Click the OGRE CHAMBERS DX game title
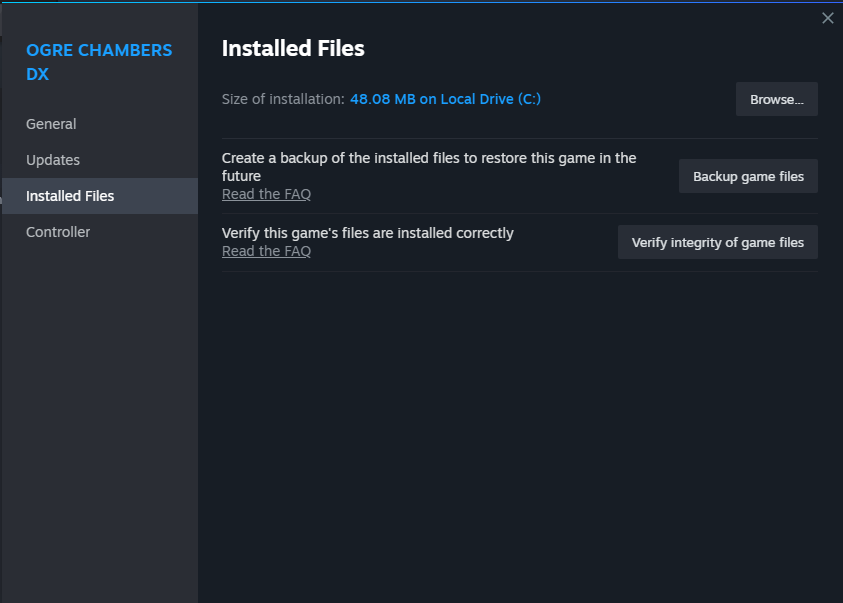The width and height of the screenshot is (843, 603). pos(99,61)
